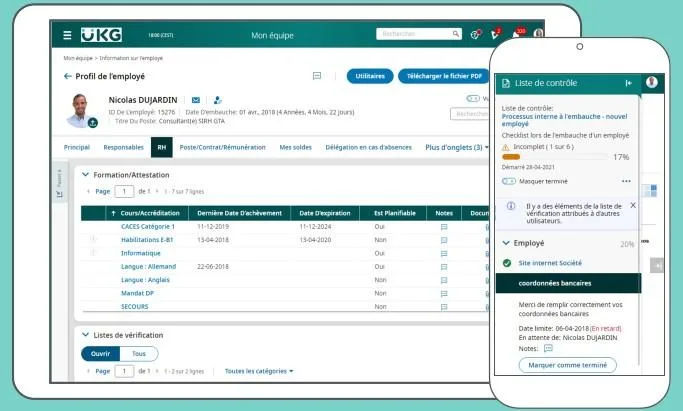Image resolution: width=683 pixels, height=411 pixels.
Task: Toggle the Masquer terminé switch
Action: pyautogui.click(x=509, y=181)
